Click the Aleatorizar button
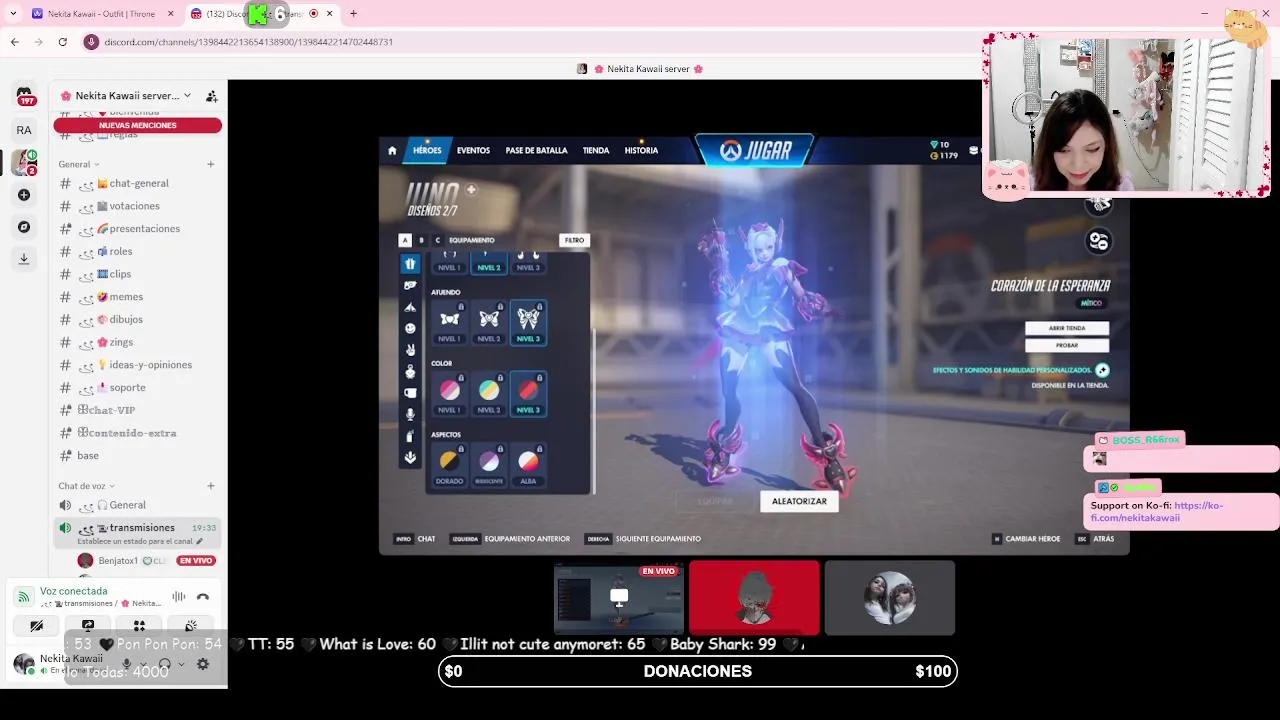Image resolution: width=1280 pixels, height=720 pixels. pos(799,501)
